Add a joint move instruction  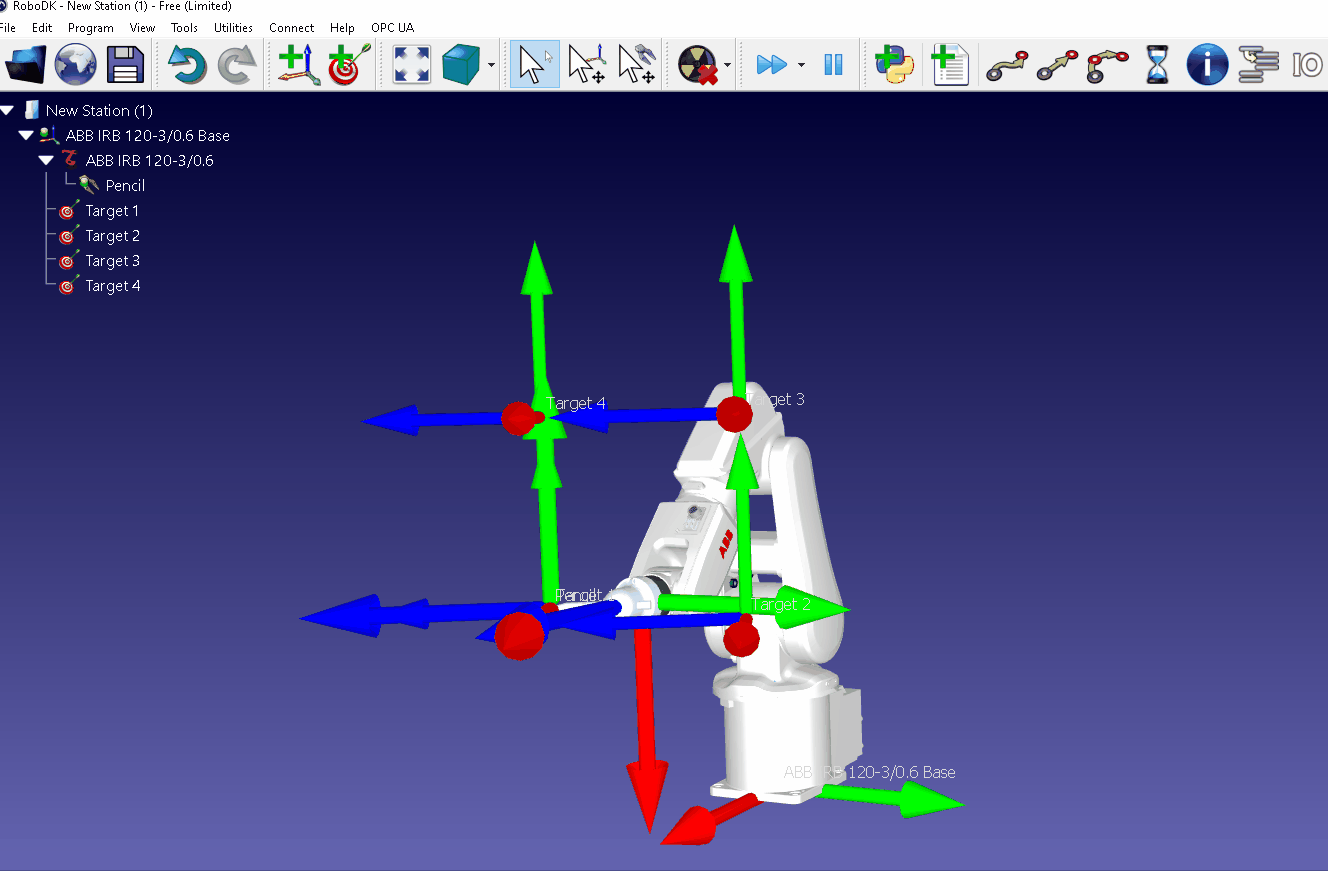(1006, 65)
